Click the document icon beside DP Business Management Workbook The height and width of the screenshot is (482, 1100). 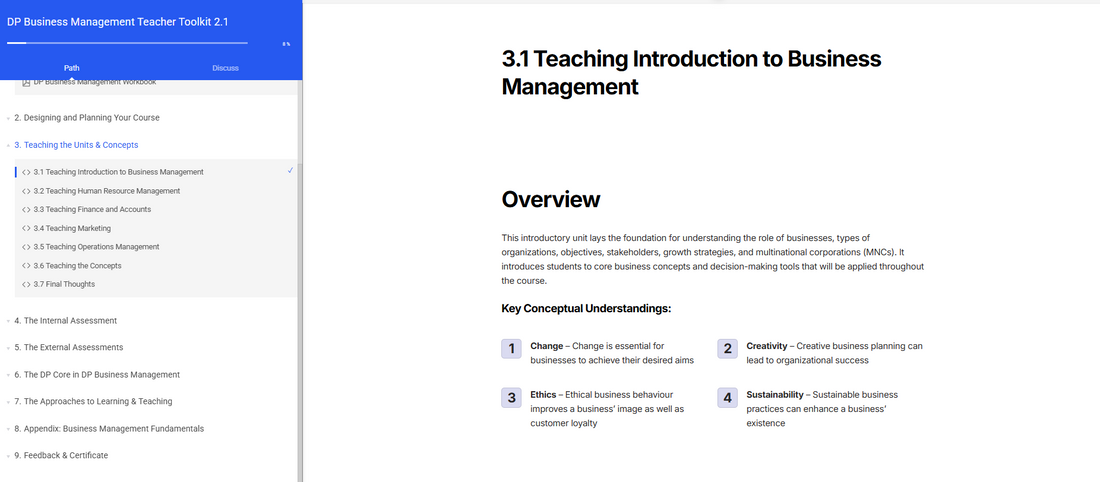26,83
